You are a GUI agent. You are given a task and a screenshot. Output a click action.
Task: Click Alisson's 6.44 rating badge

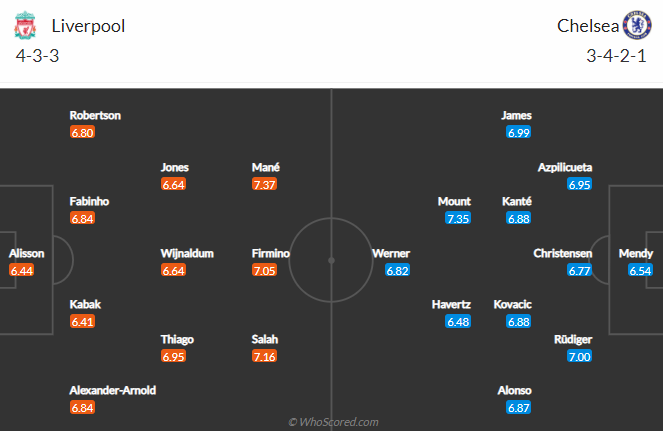[21, 270]
